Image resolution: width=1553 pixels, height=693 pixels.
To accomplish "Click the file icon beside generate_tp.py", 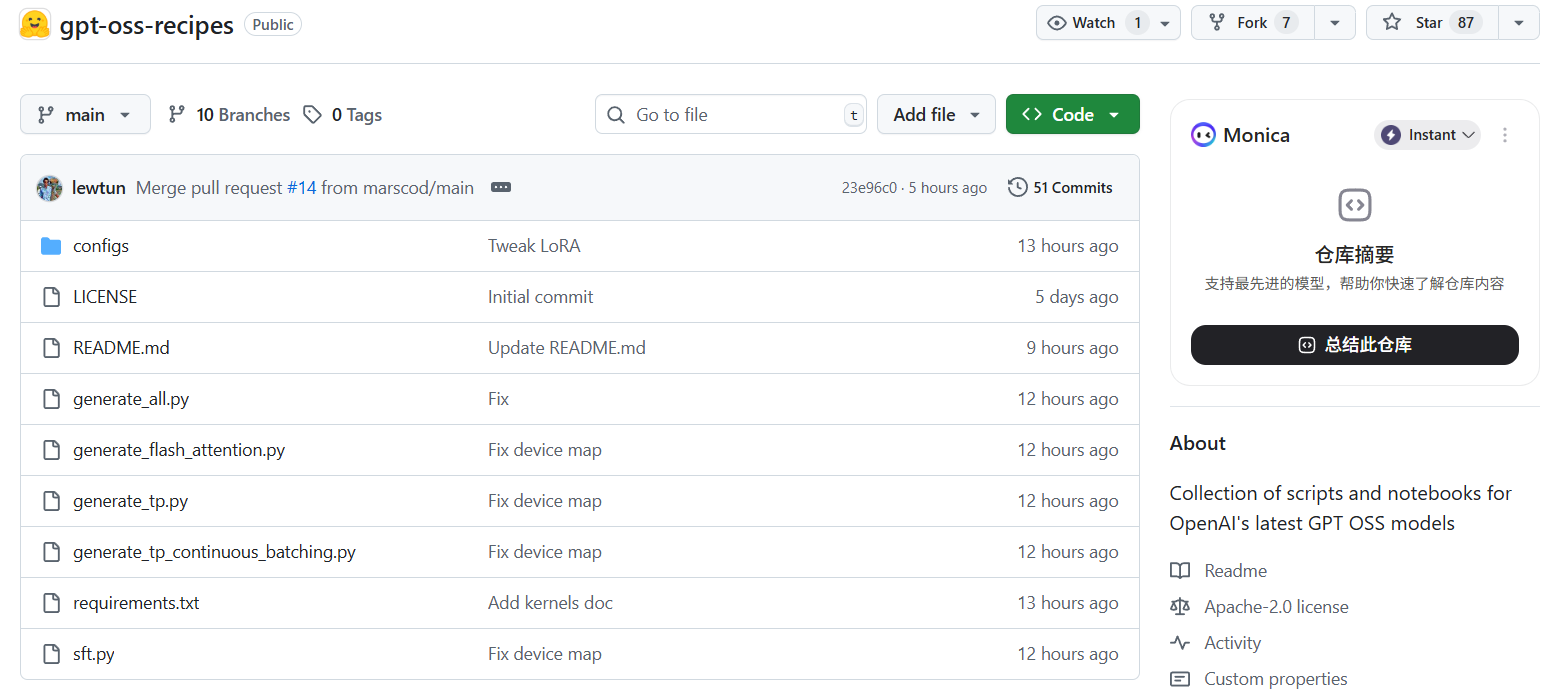I will pyautogui.click(x=51, y=501).
